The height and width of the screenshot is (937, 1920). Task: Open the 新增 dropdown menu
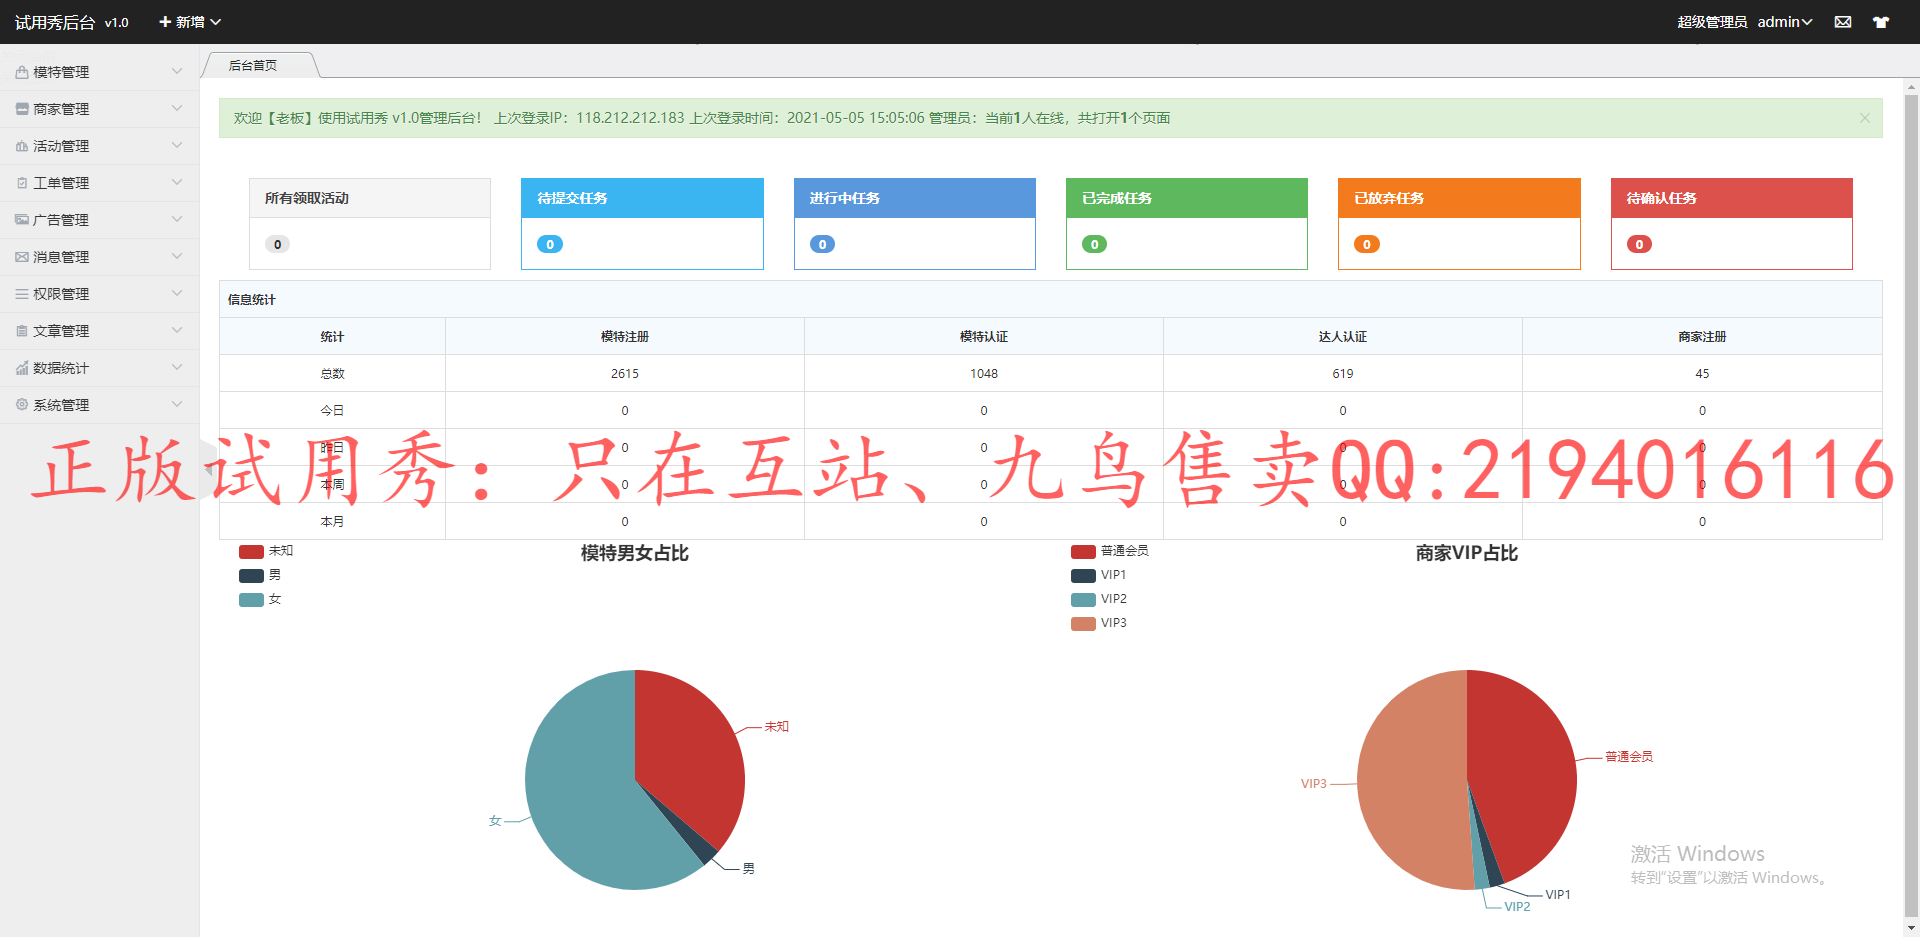click(x=190, y=22)
